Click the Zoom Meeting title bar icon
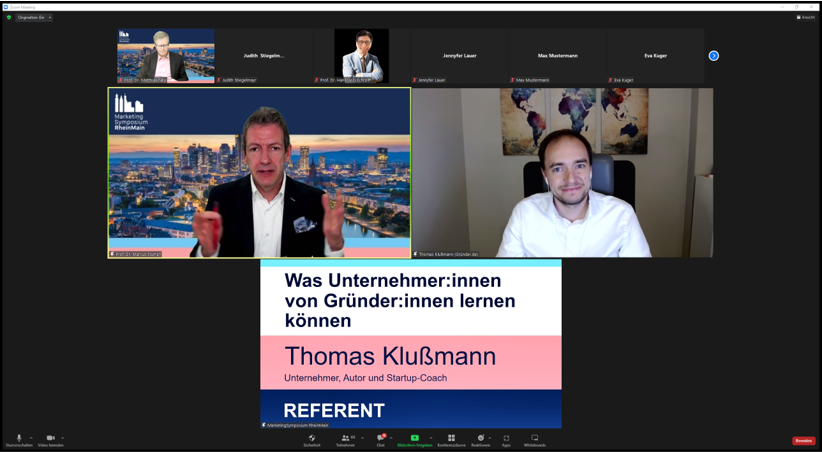The height and width of the screenshot is (452, 822). point(6,7)
